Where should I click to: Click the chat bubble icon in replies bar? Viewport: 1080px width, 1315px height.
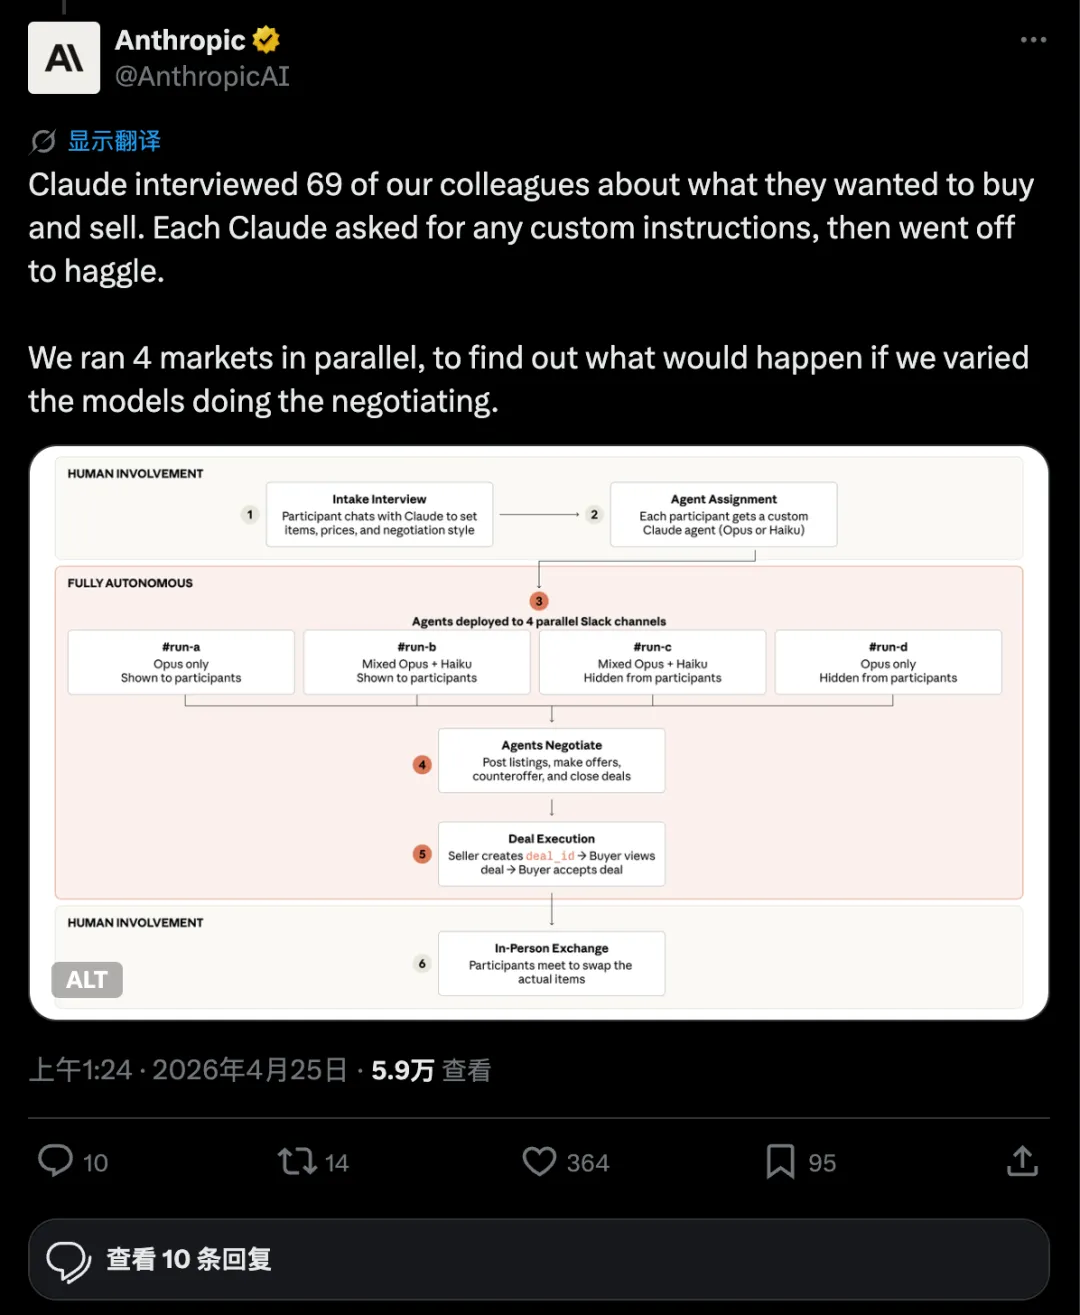pyautogui.click(x=68, y=1260)
